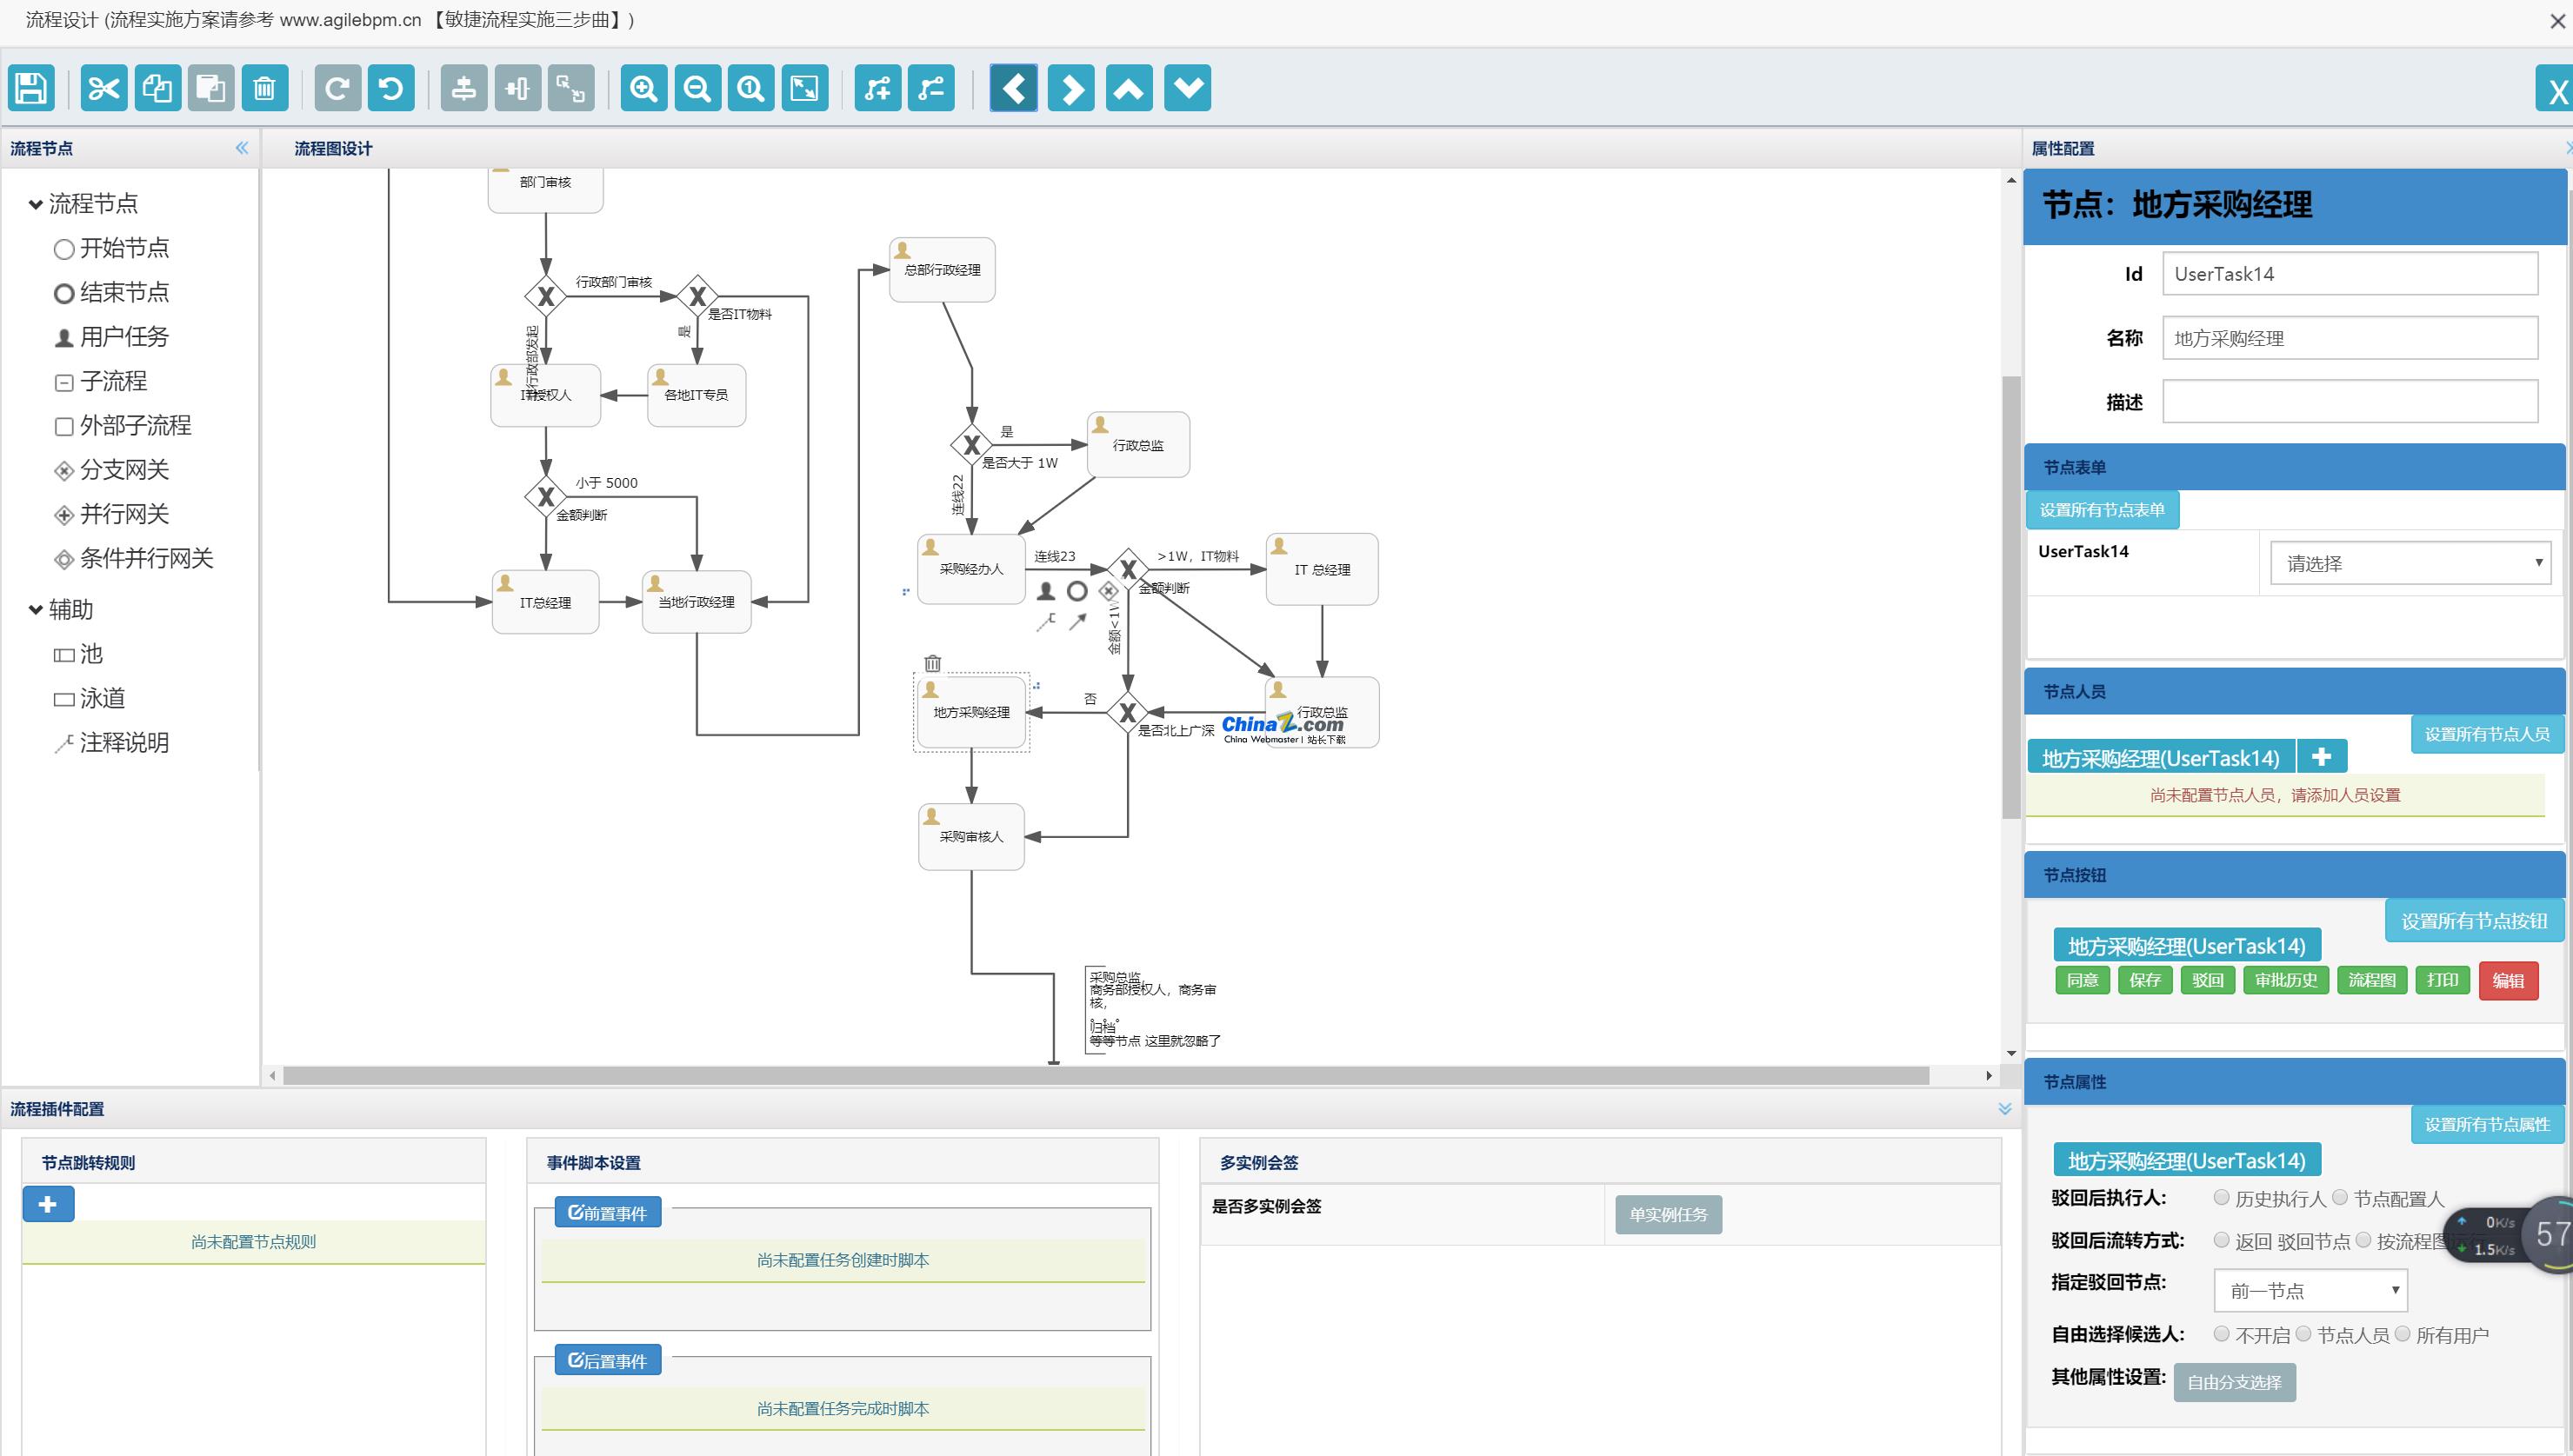Screen dimensions: 2573x1456
Task: Collapse the 流程节点 tree group
Action: [36, 204]
